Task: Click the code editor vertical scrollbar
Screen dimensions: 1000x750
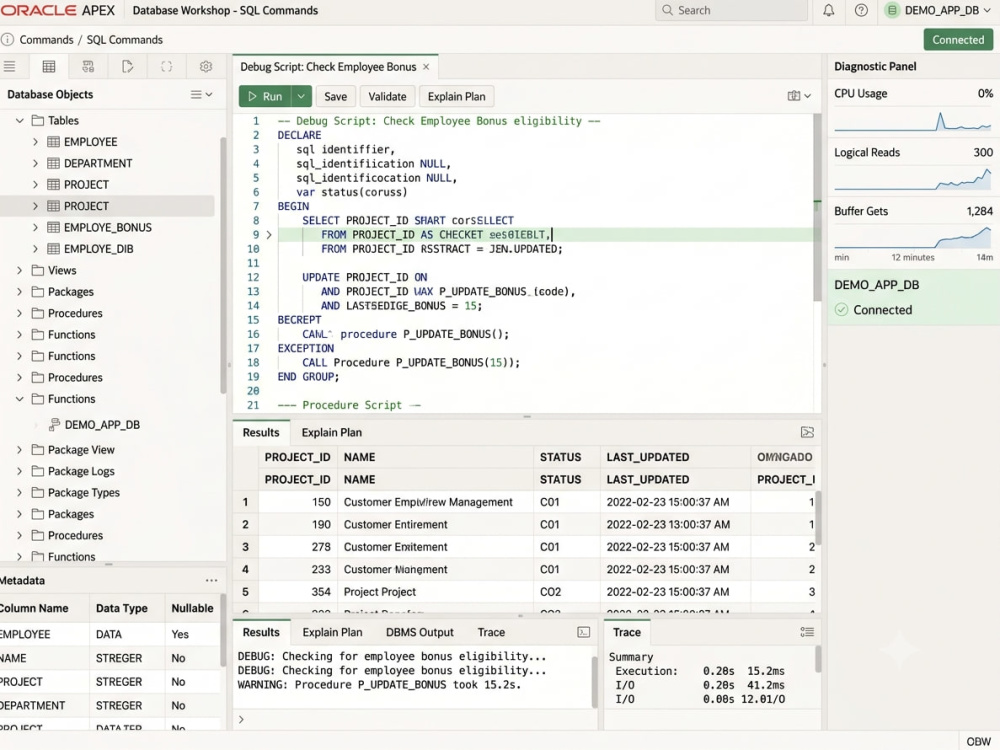Action: click(x=817, y=207)
